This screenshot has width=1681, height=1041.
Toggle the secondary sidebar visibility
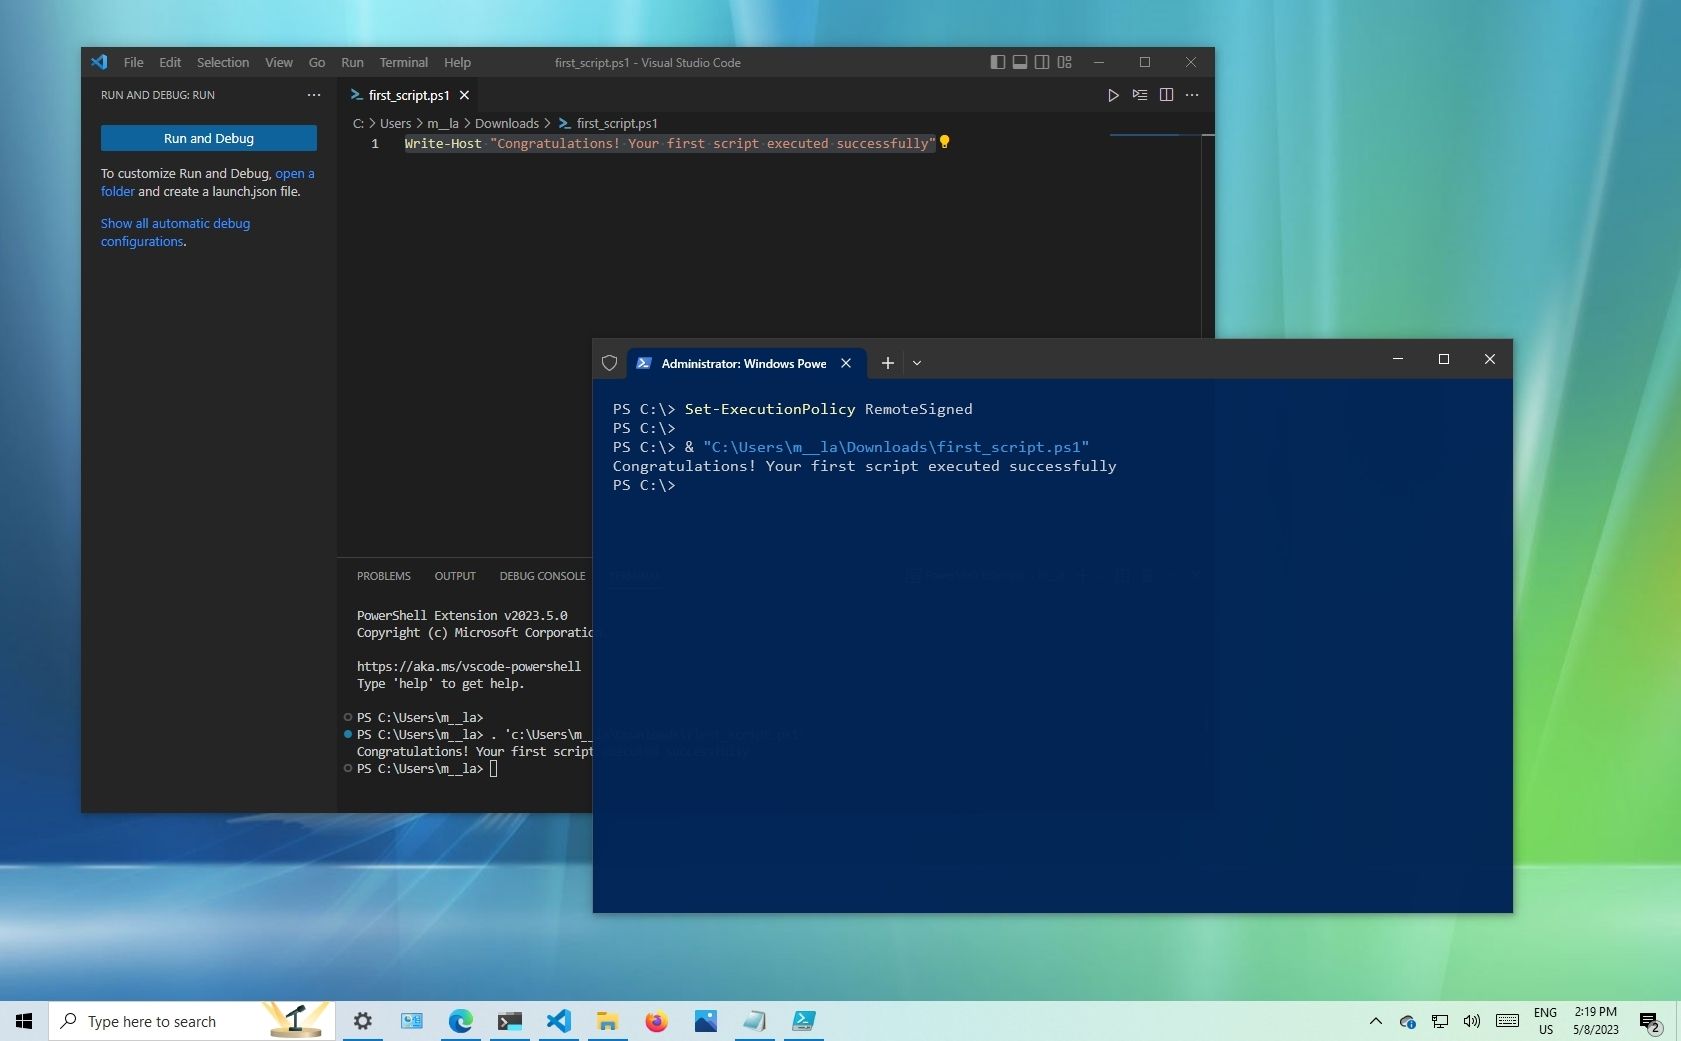pyautogui.click(x=1042, y=62)
